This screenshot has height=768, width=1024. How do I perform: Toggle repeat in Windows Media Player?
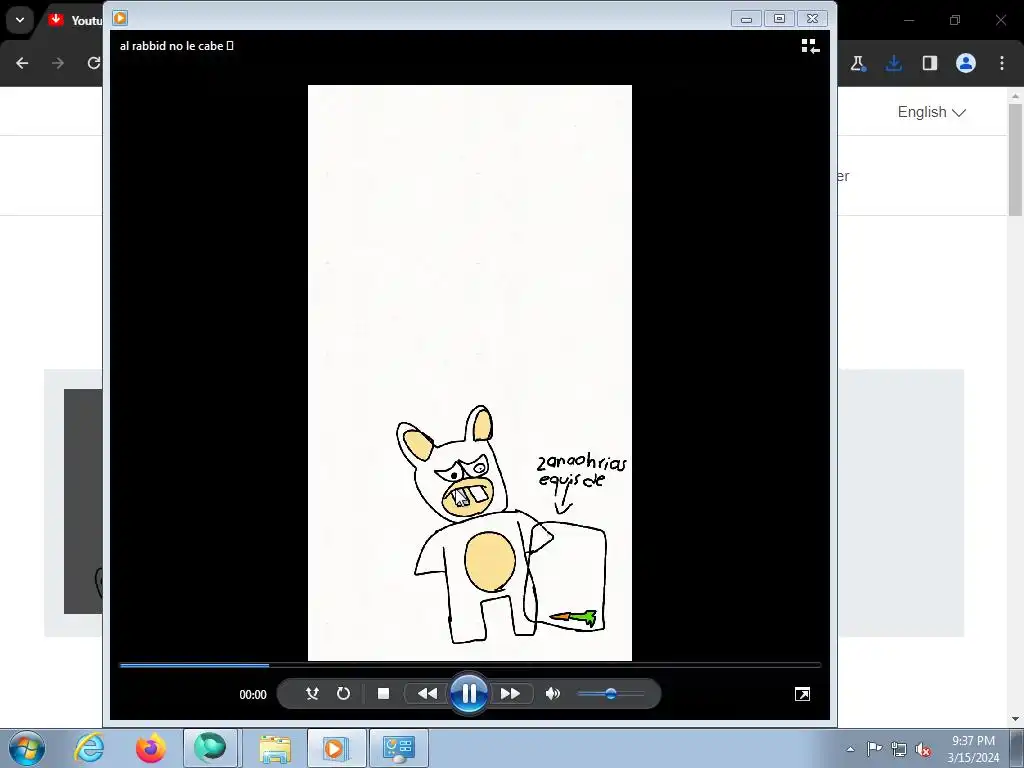(344, 694)
